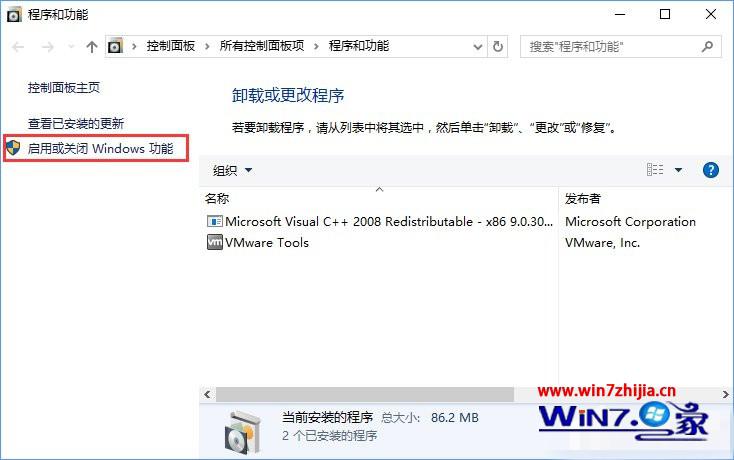Open the 组织 (Organize) dropdown menu
734x460 pixels.
click(233, 170)
